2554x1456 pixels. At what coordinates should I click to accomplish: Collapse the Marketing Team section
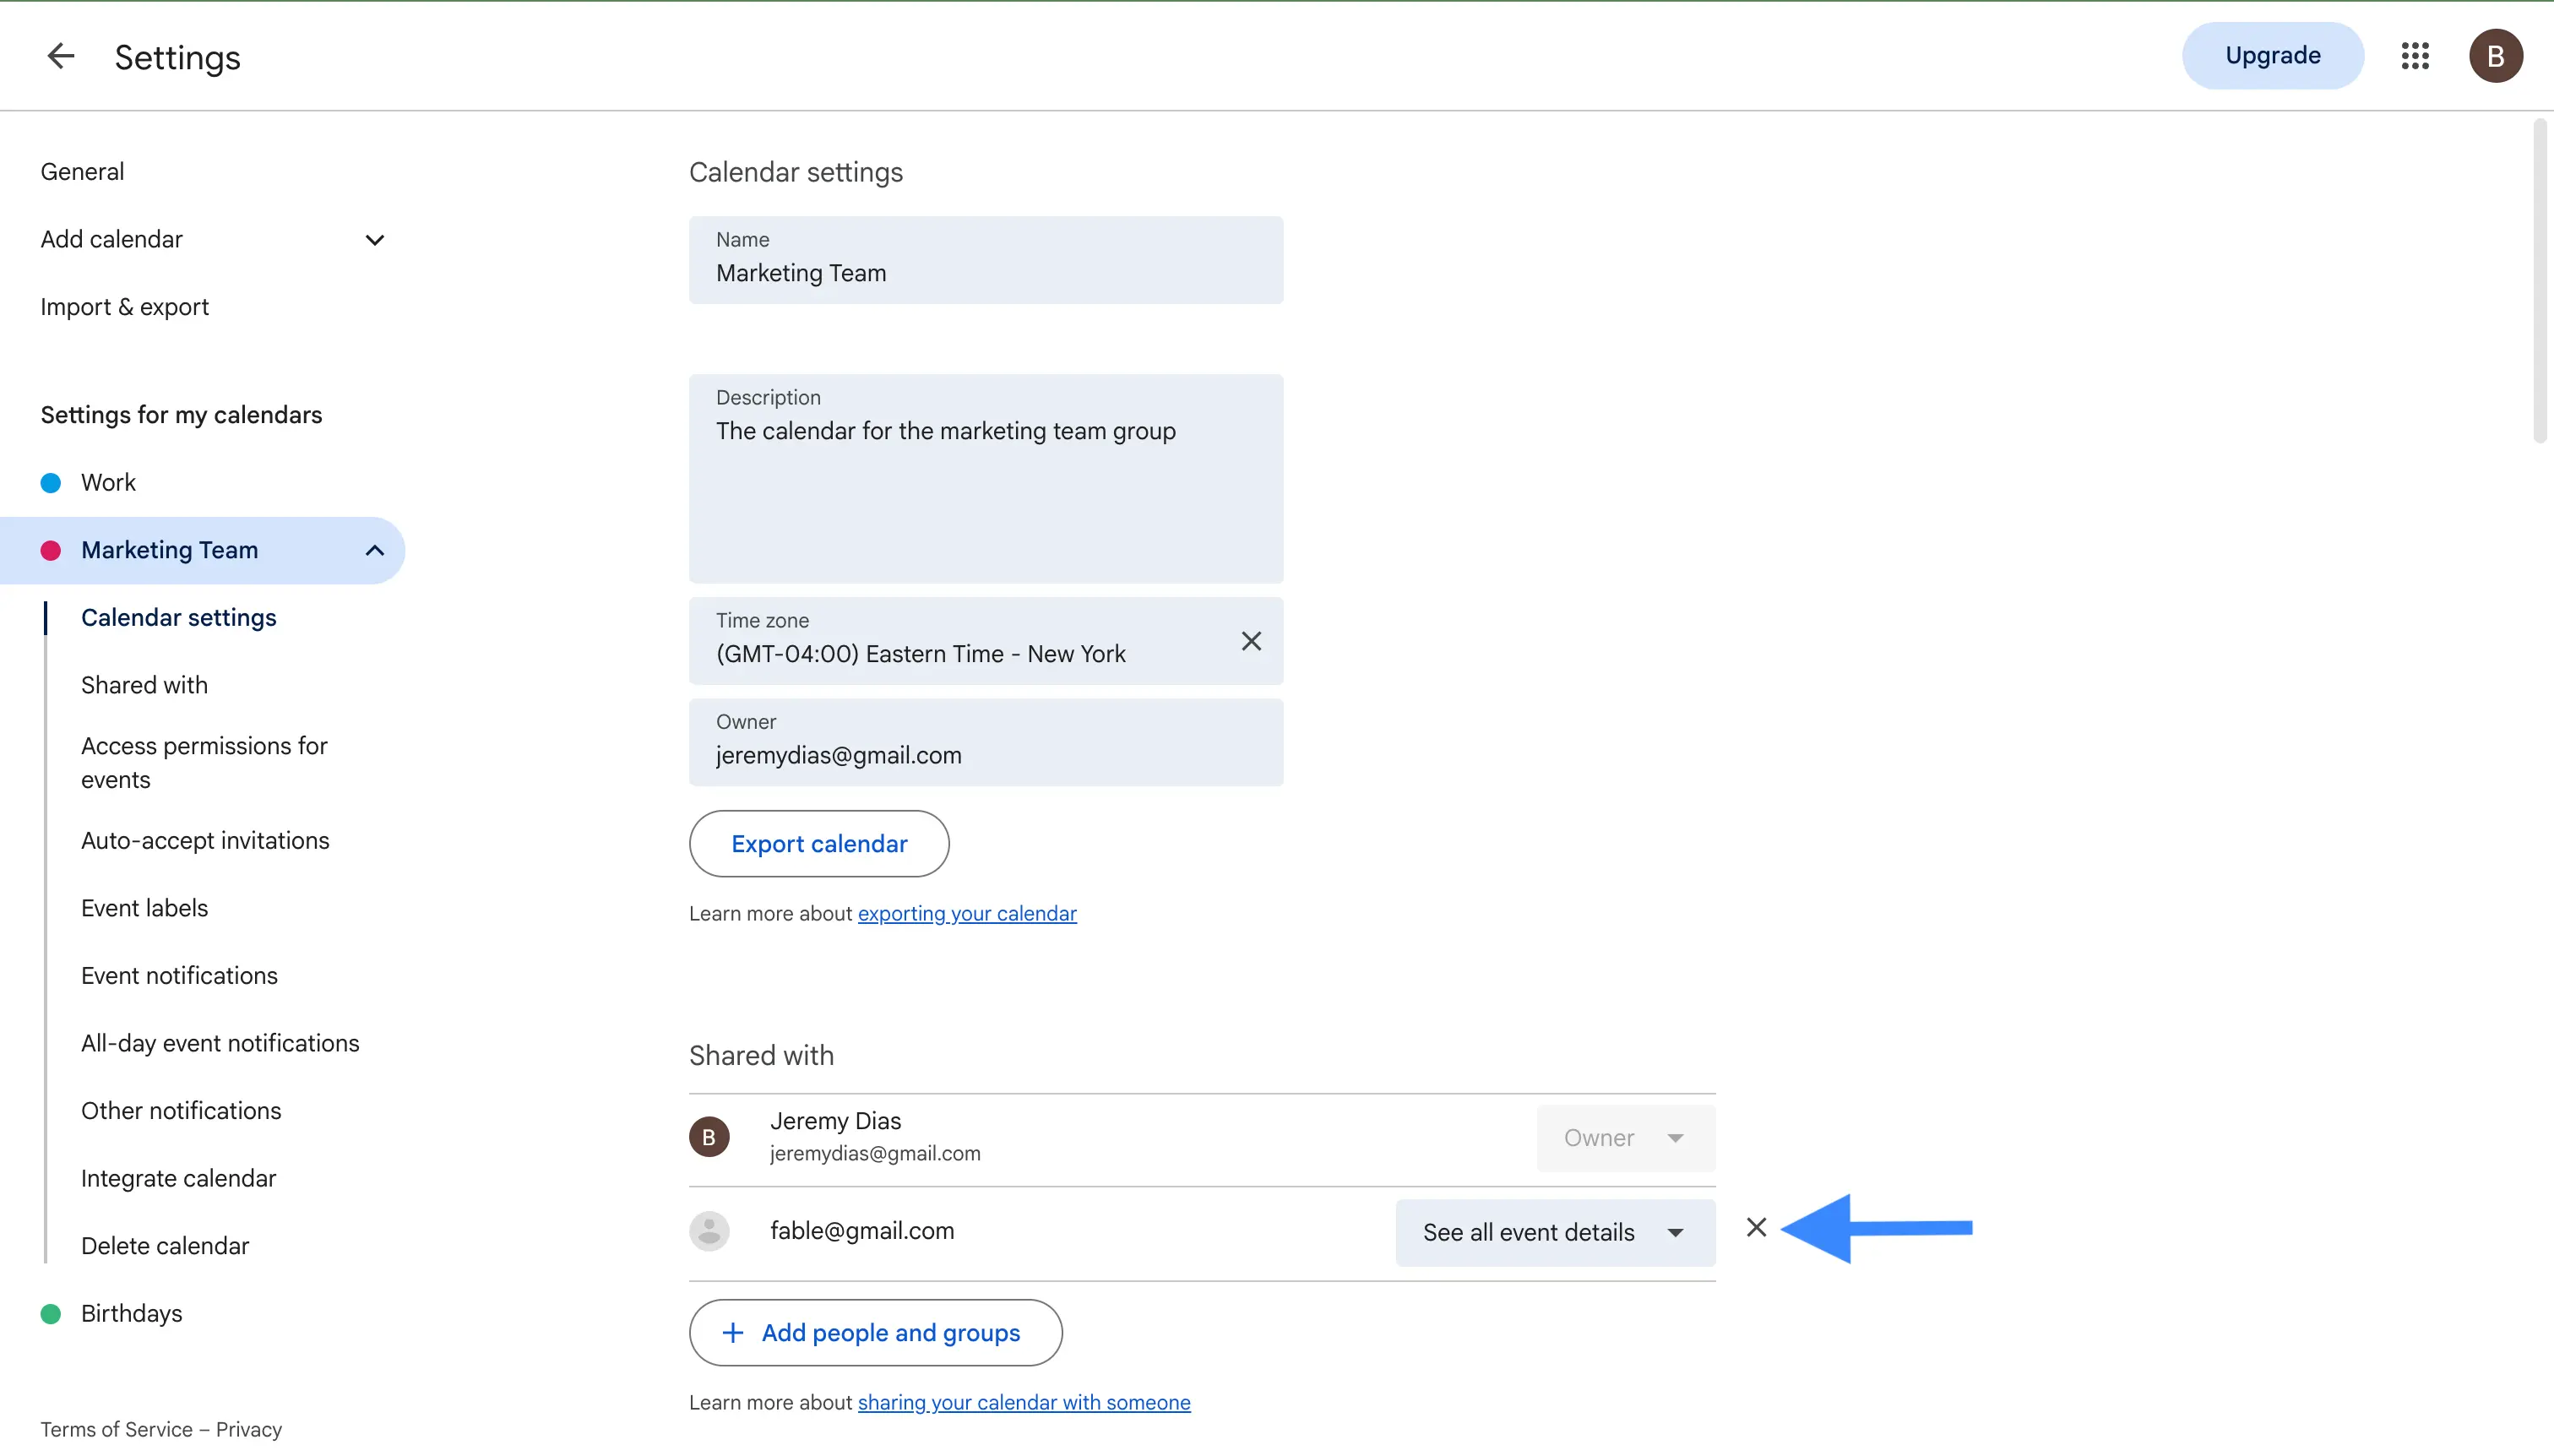[374, 550]
